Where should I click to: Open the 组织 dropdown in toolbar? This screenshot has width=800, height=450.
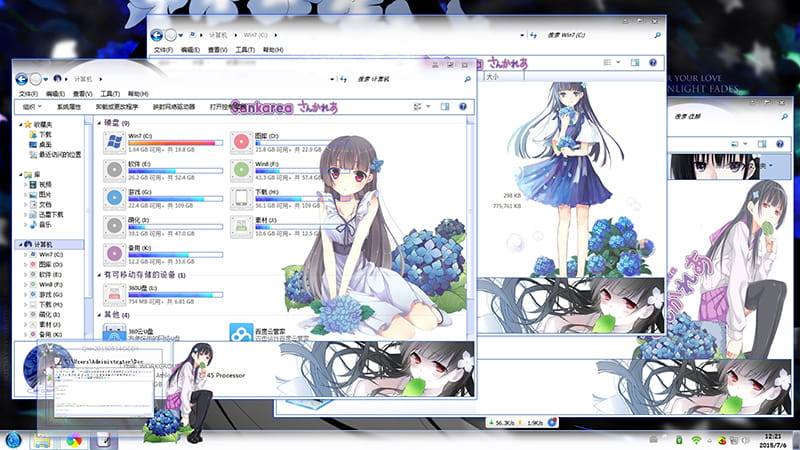32,107
